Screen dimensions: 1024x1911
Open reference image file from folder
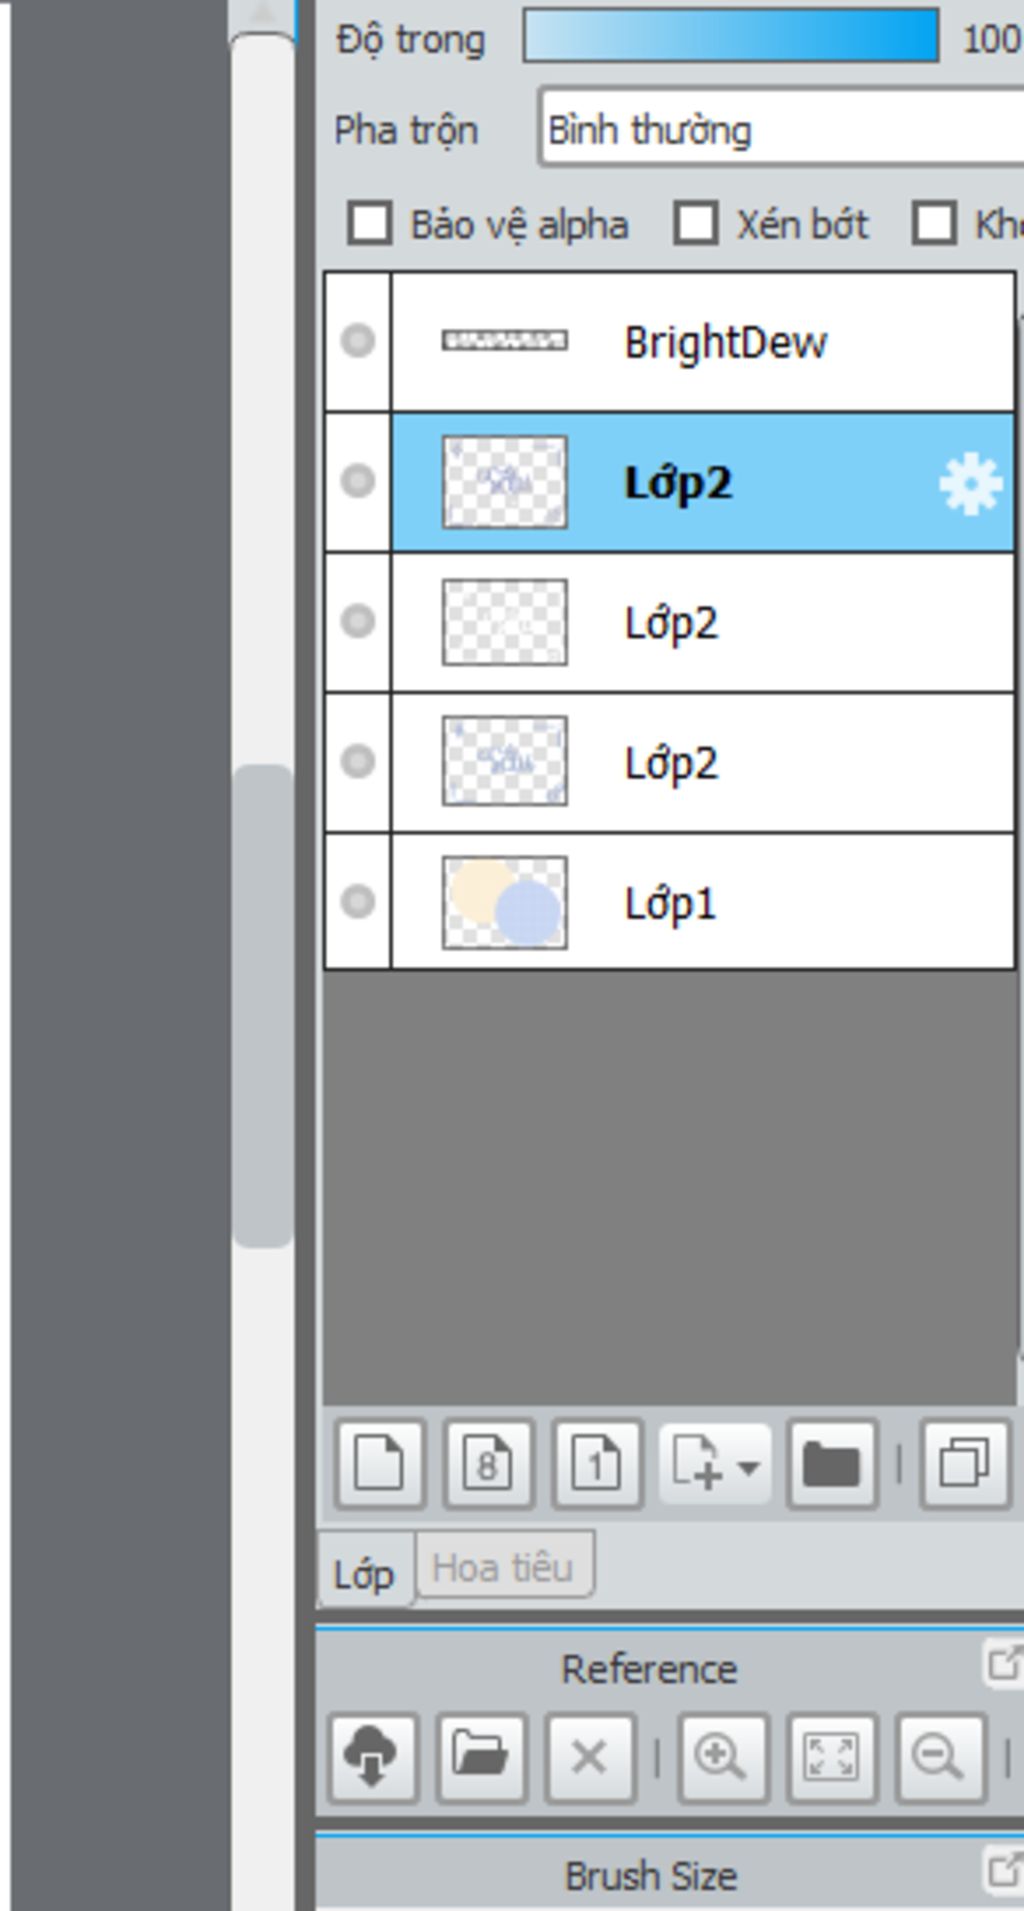[481, 1757]
